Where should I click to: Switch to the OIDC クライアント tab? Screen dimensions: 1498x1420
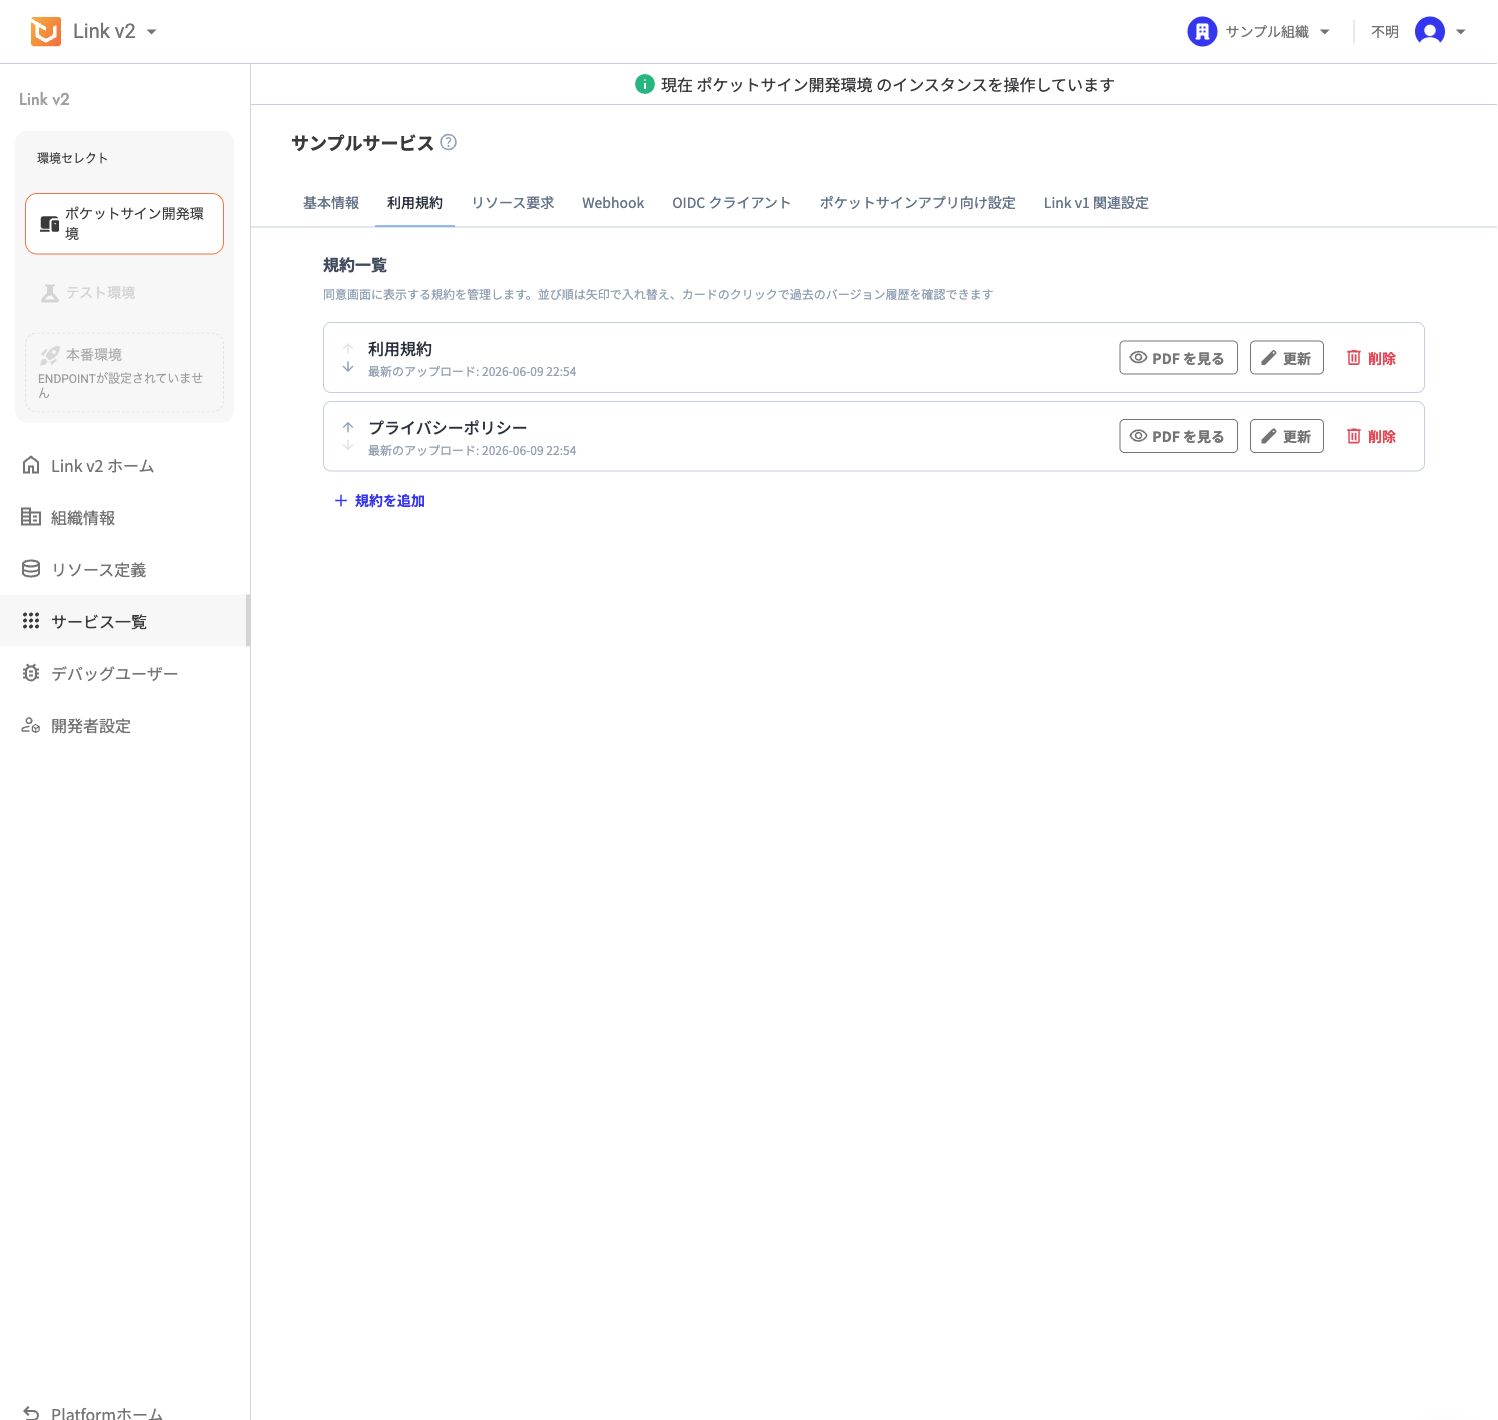(x=731, y=203)
